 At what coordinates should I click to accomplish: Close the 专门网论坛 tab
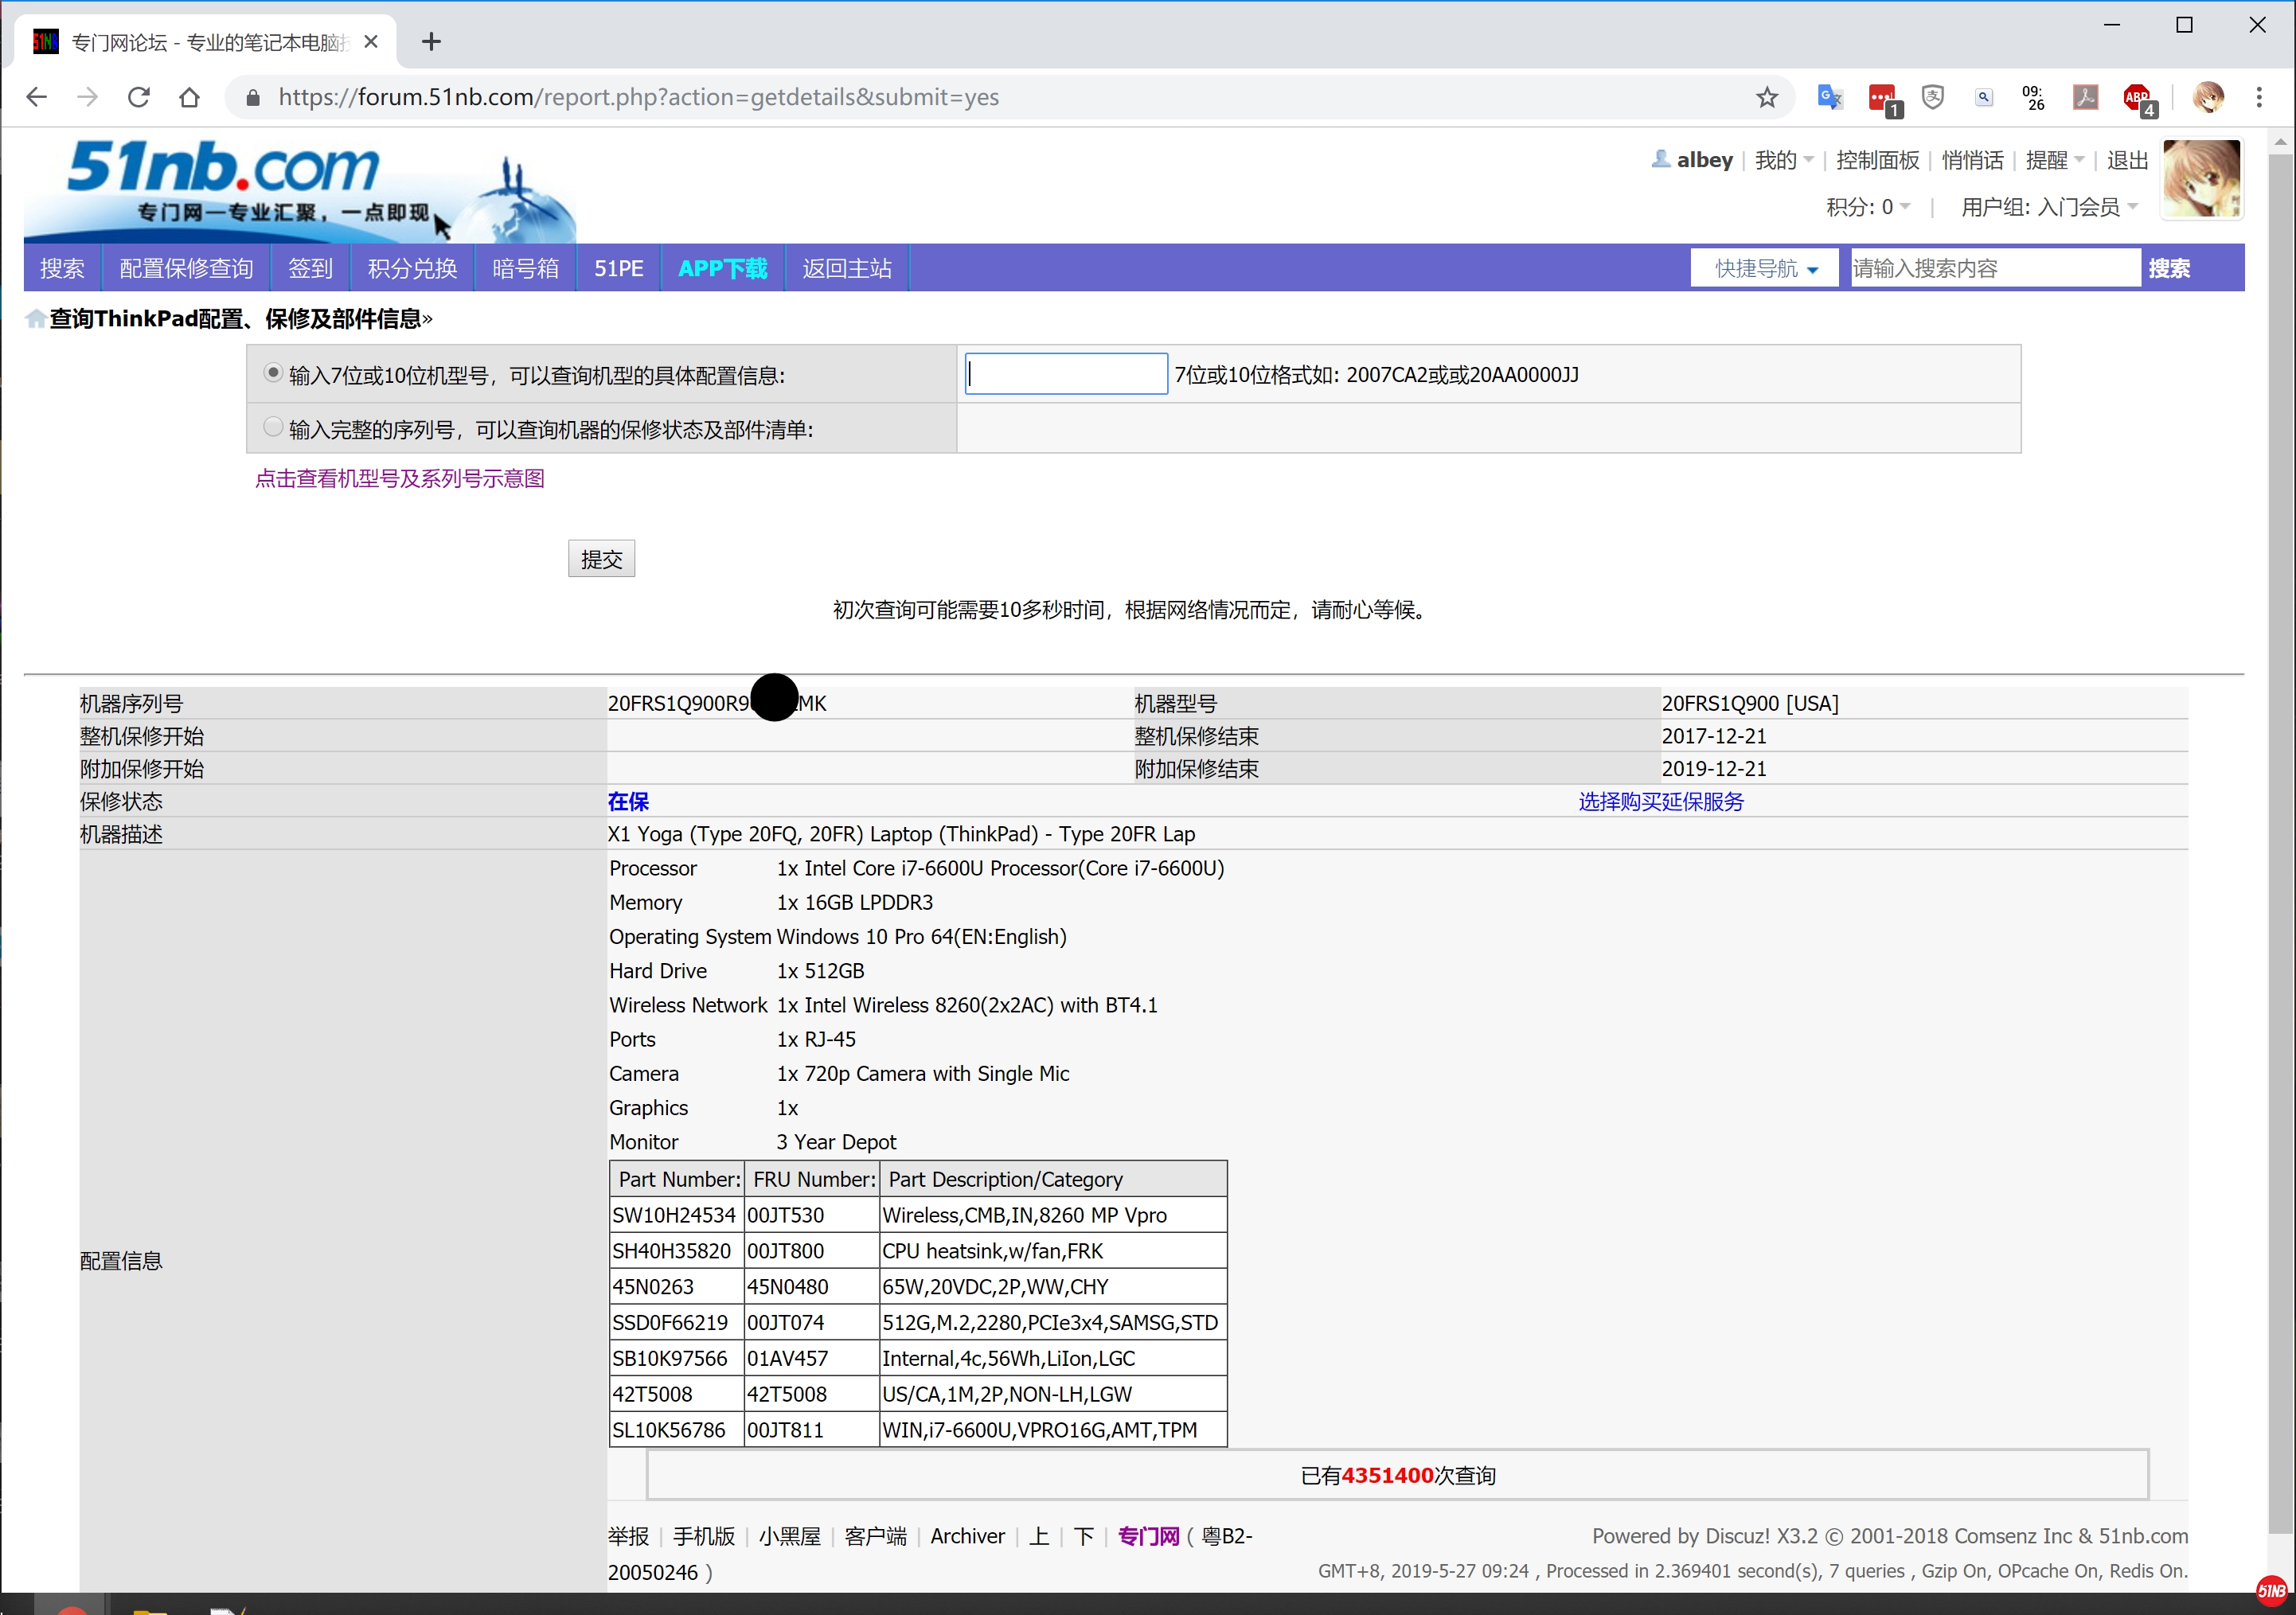pos(371,42)
